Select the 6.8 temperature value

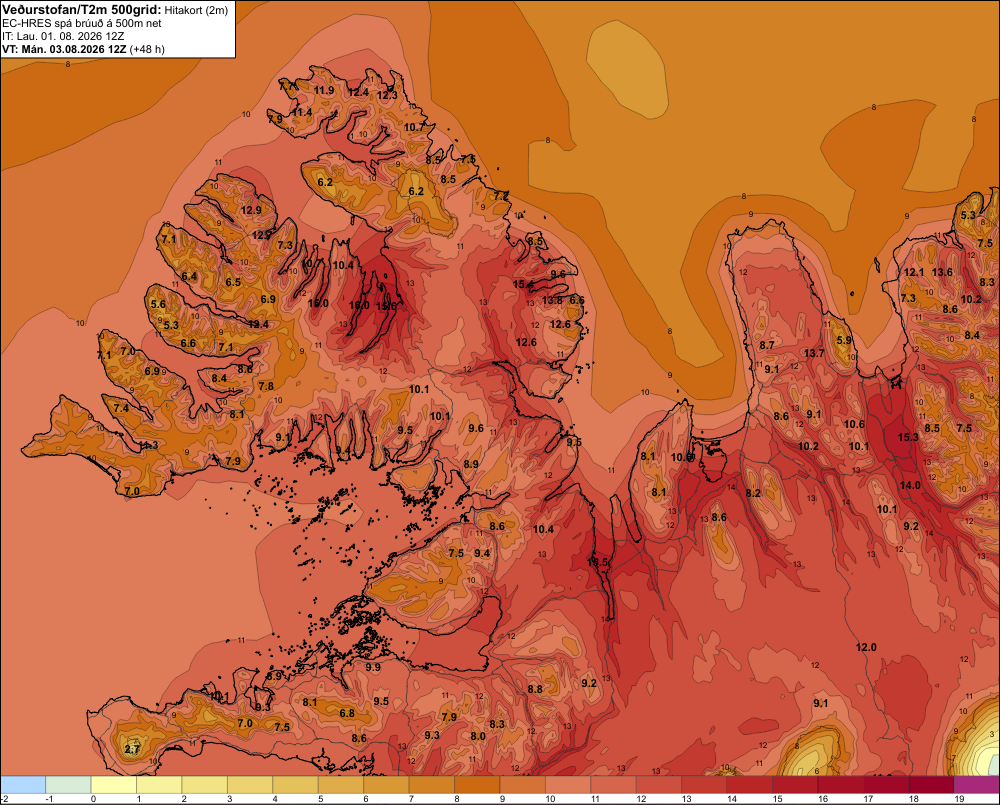pos(347,713)
